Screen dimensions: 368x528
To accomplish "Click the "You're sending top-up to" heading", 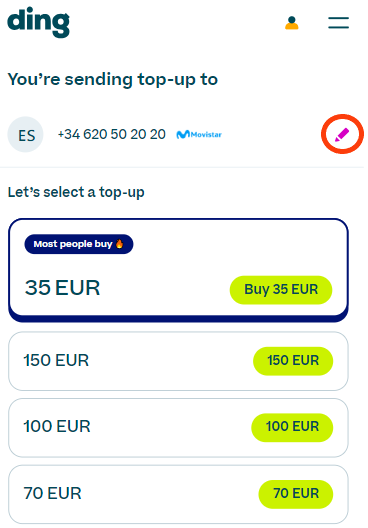I will click(x=113, y=80).
